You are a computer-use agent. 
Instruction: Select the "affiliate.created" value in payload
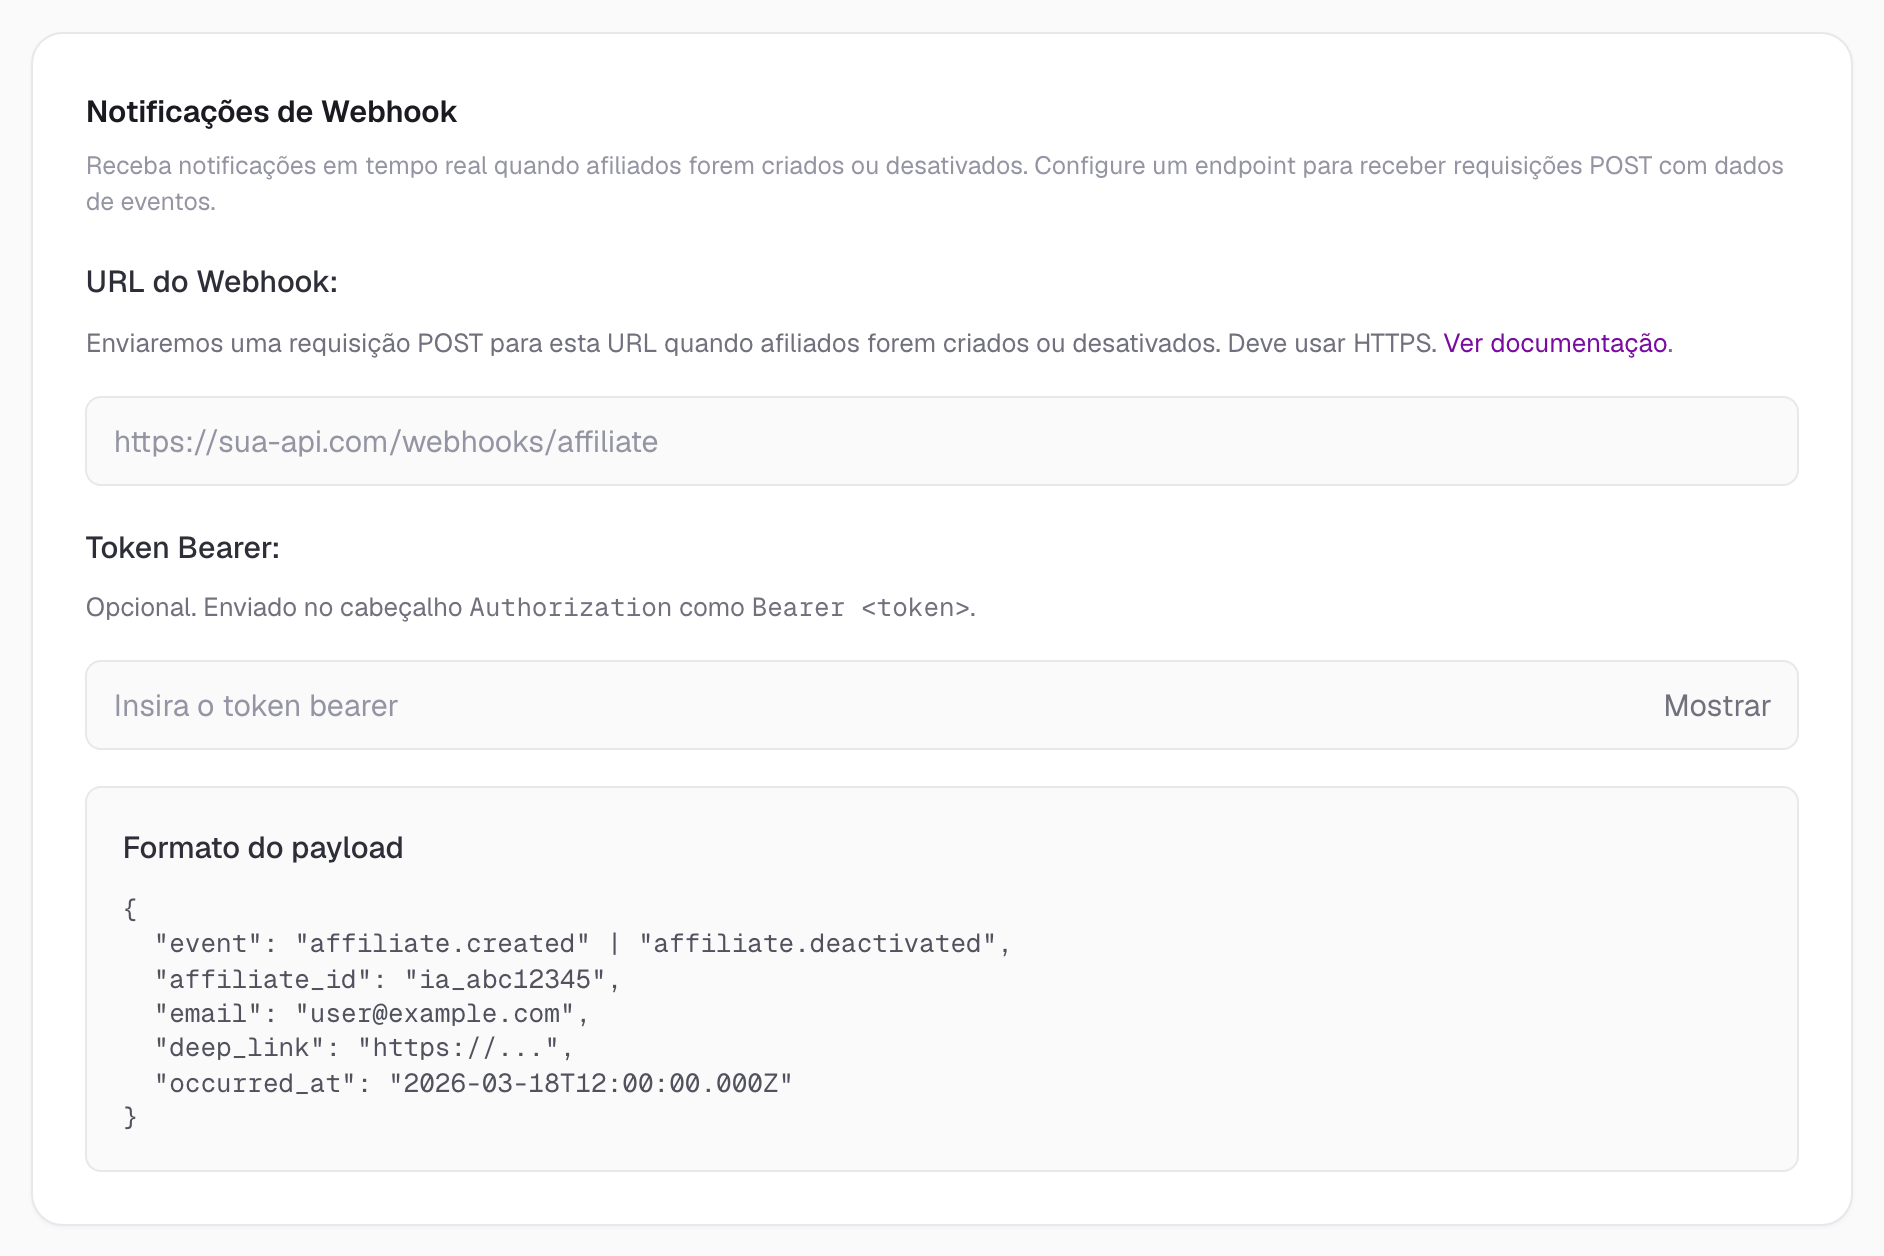(x=442, y=943)
